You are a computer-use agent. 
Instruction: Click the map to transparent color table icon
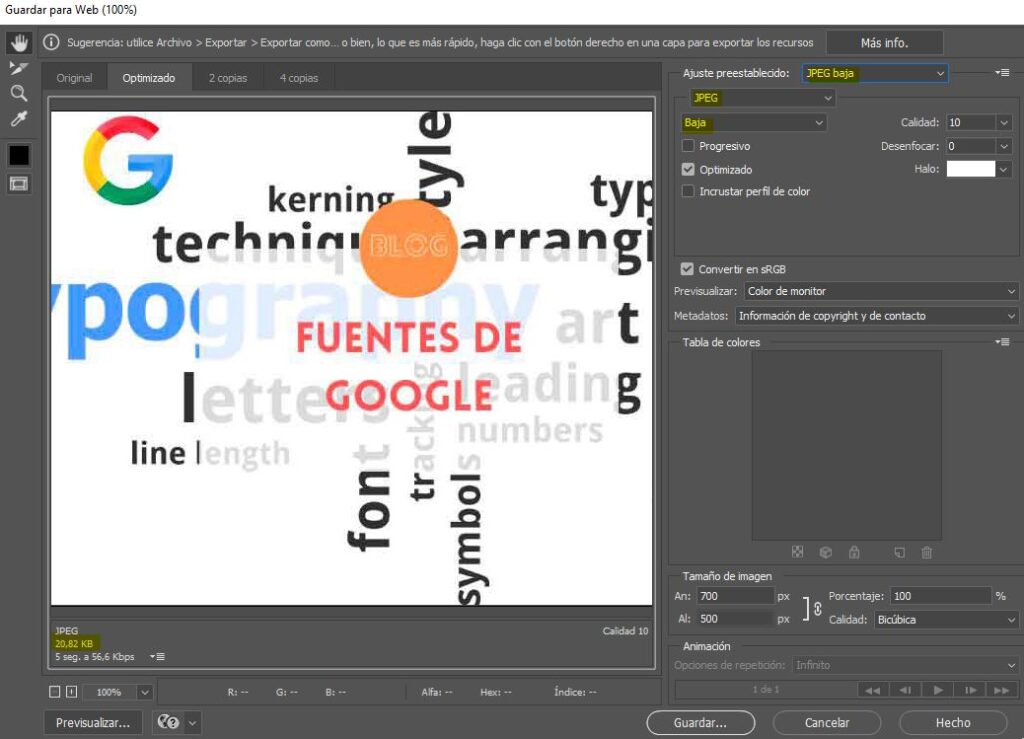click(797, 552)
